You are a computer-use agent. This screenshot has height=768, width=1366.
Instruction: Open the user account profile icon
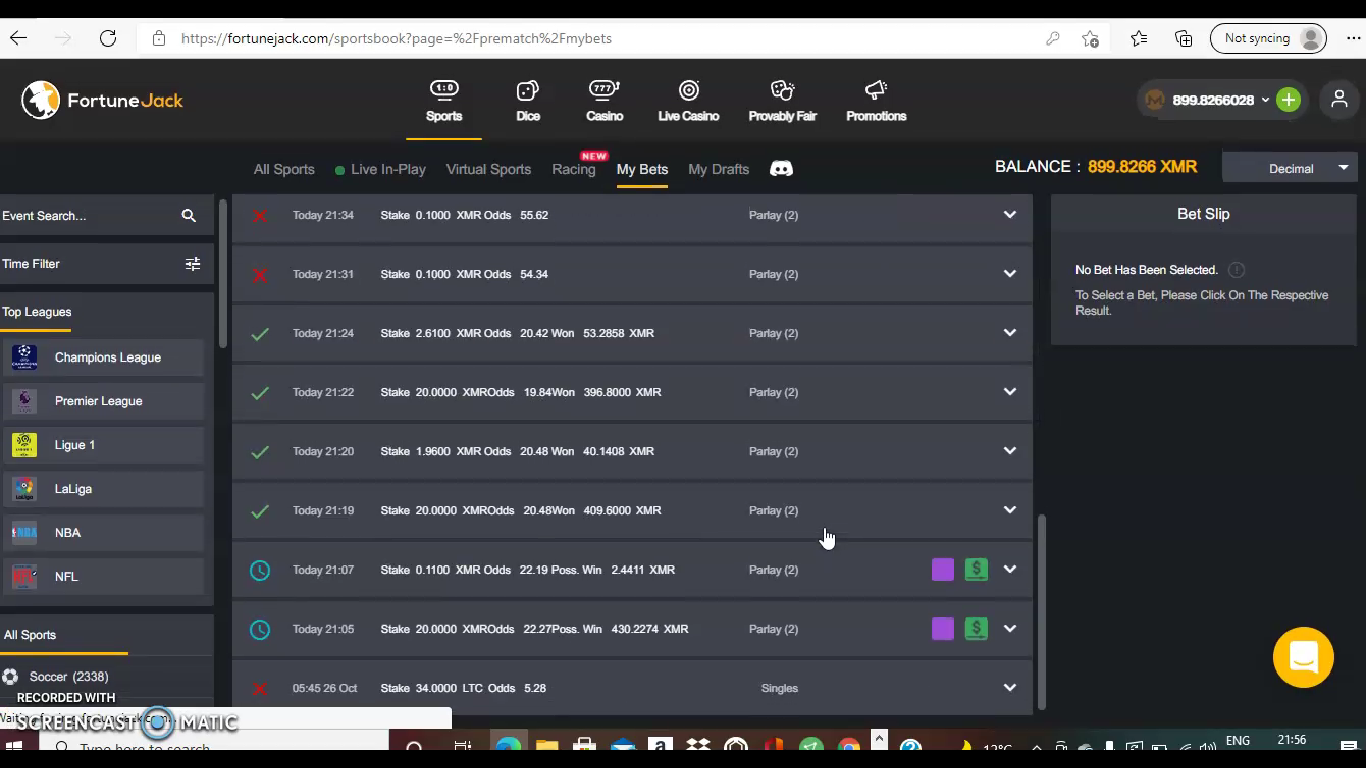[x=1339, y=100]
